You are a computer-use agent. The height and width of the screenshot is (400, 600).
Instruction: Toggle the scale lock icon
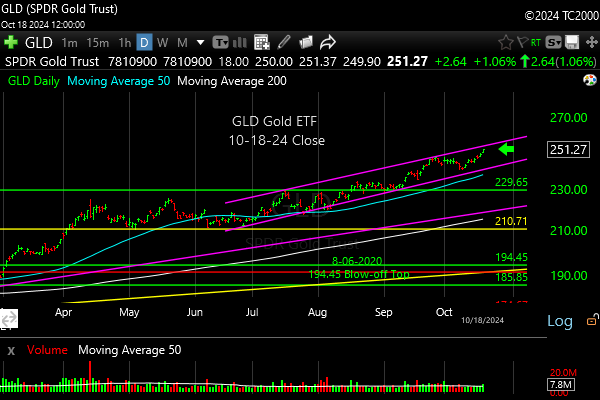click(x=592, y=320)
